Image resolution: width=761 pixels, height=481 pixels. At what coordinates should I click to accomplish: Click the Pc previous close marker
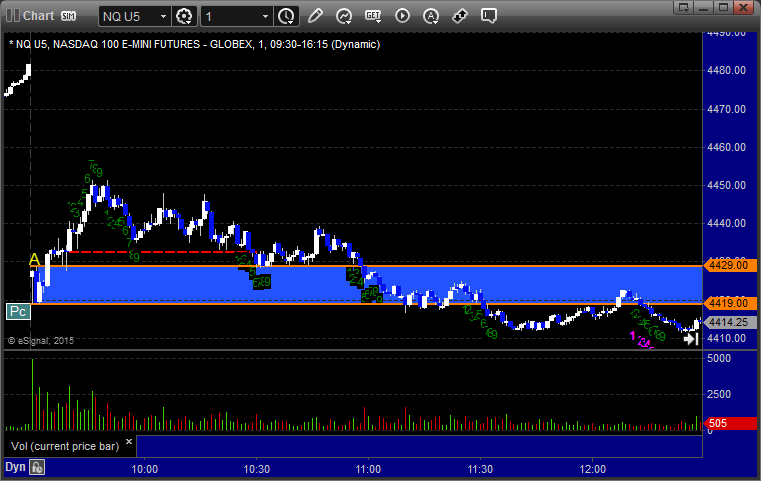coord(18,311)
